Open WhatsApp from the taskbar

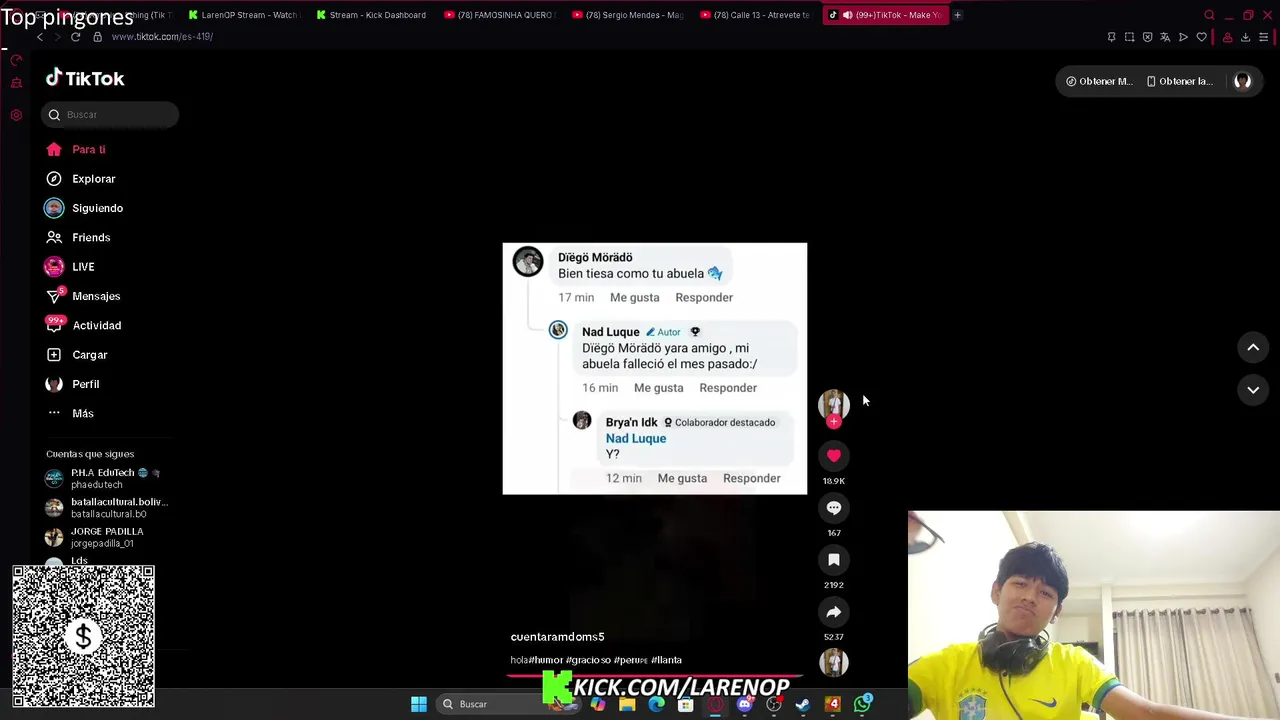(x=862, y=704)
